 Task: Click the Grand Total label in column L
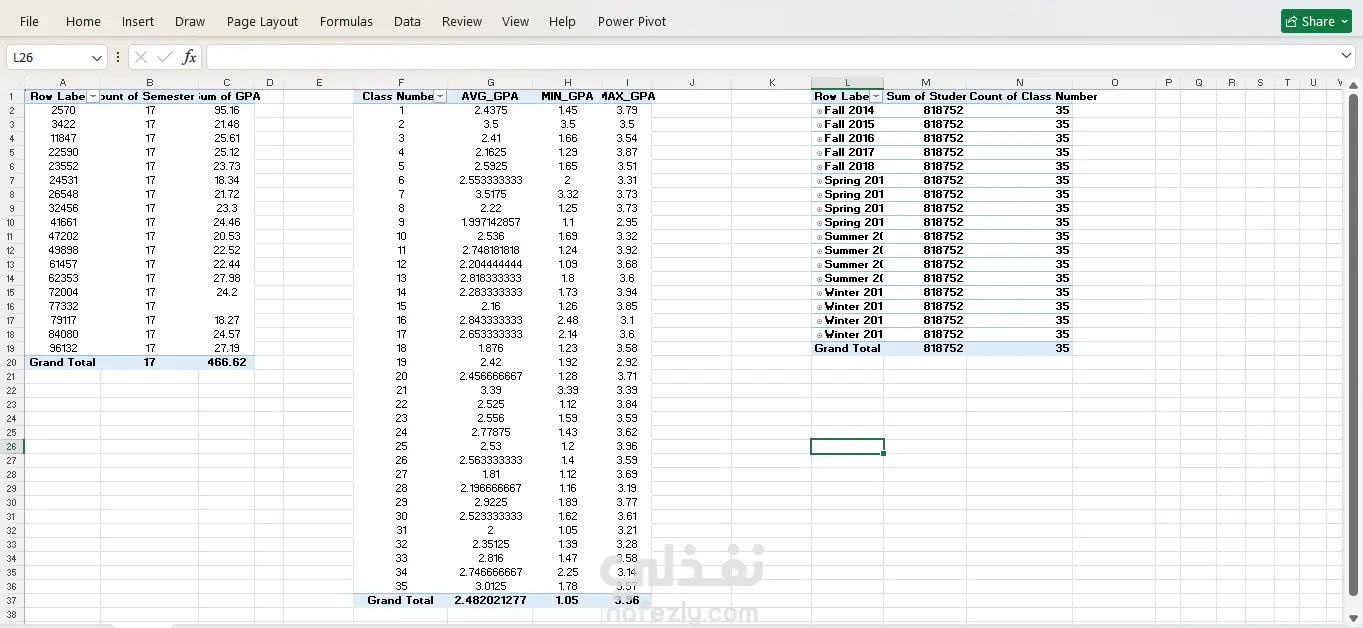pyautogui.click(x=847, y=349)
